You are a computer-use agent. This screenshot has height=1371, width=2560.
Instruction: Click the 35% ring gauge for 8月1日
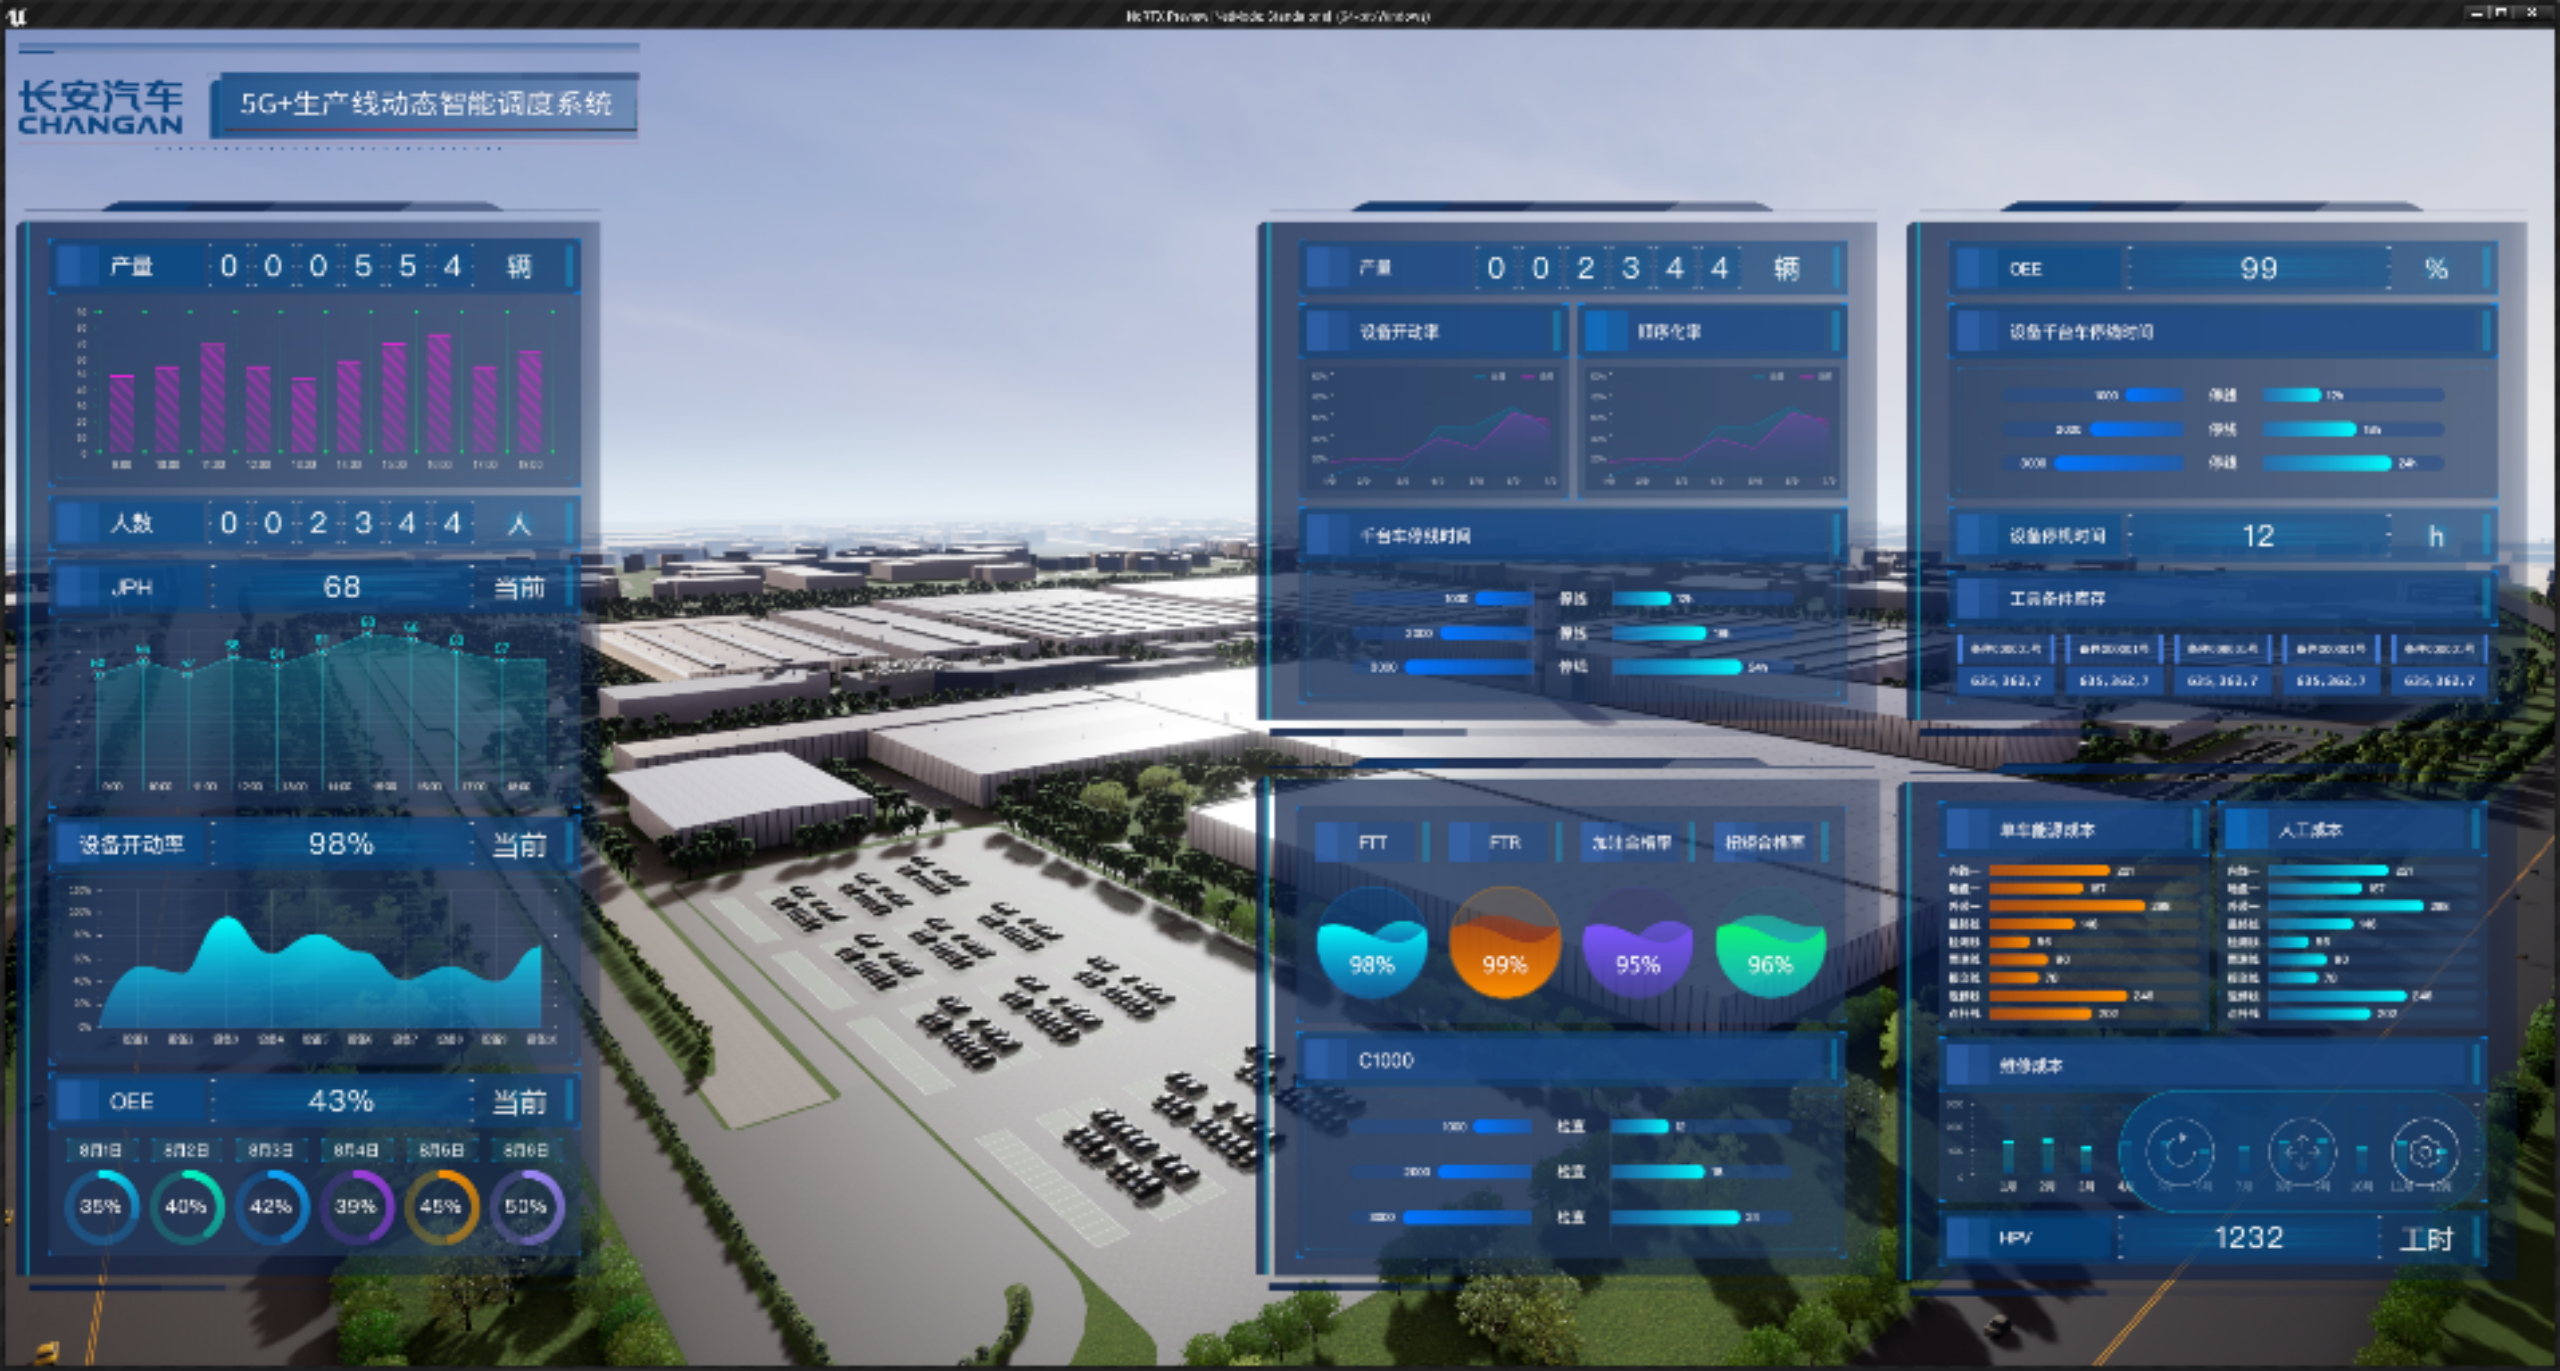[x=101, y=1207]
